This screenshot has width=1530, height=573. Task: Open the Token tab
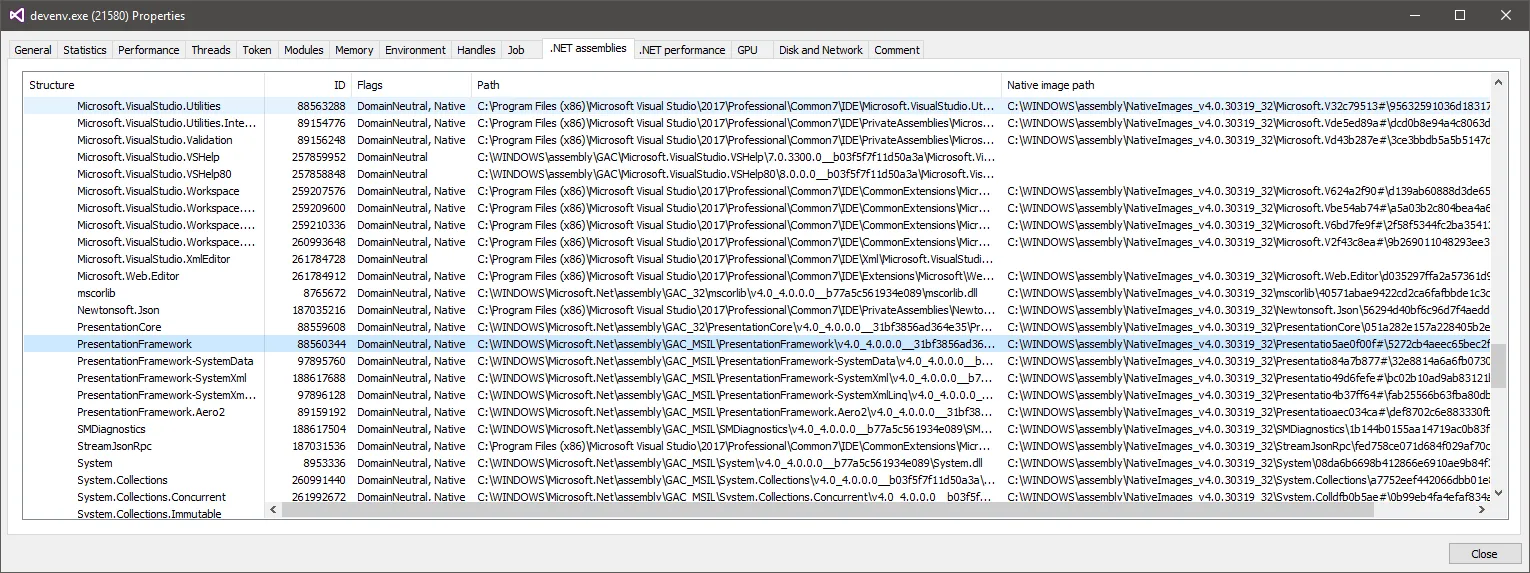coord(257,50)
